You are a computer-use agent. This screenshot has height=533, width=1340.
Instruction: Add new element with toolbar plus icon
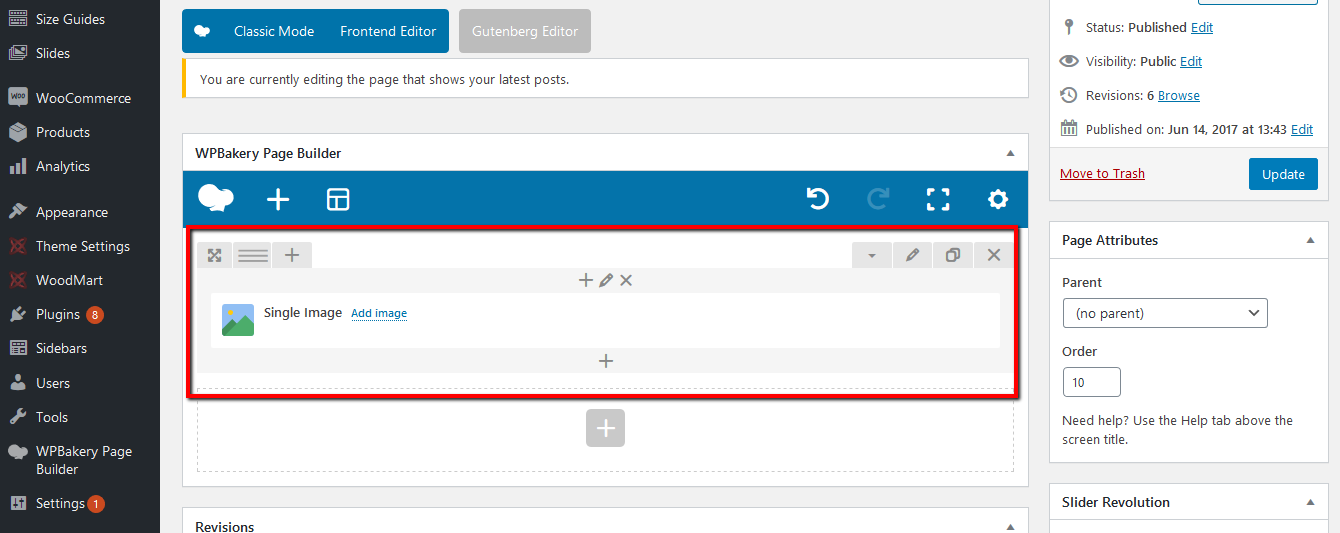(278, 200)
